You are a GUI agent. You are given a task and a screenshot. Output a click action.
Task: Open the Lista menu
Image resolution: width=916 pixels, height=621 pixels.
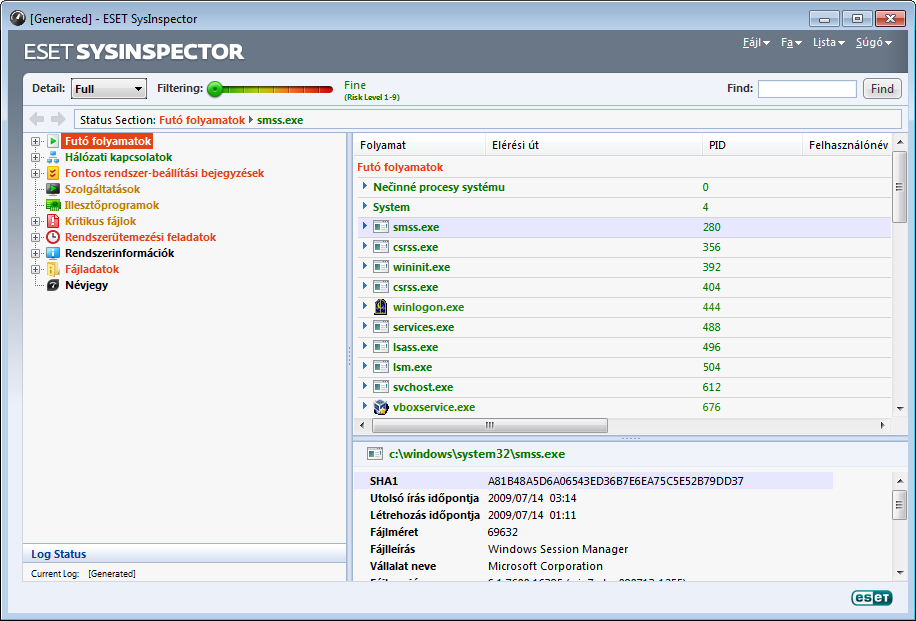coord(828,42)
